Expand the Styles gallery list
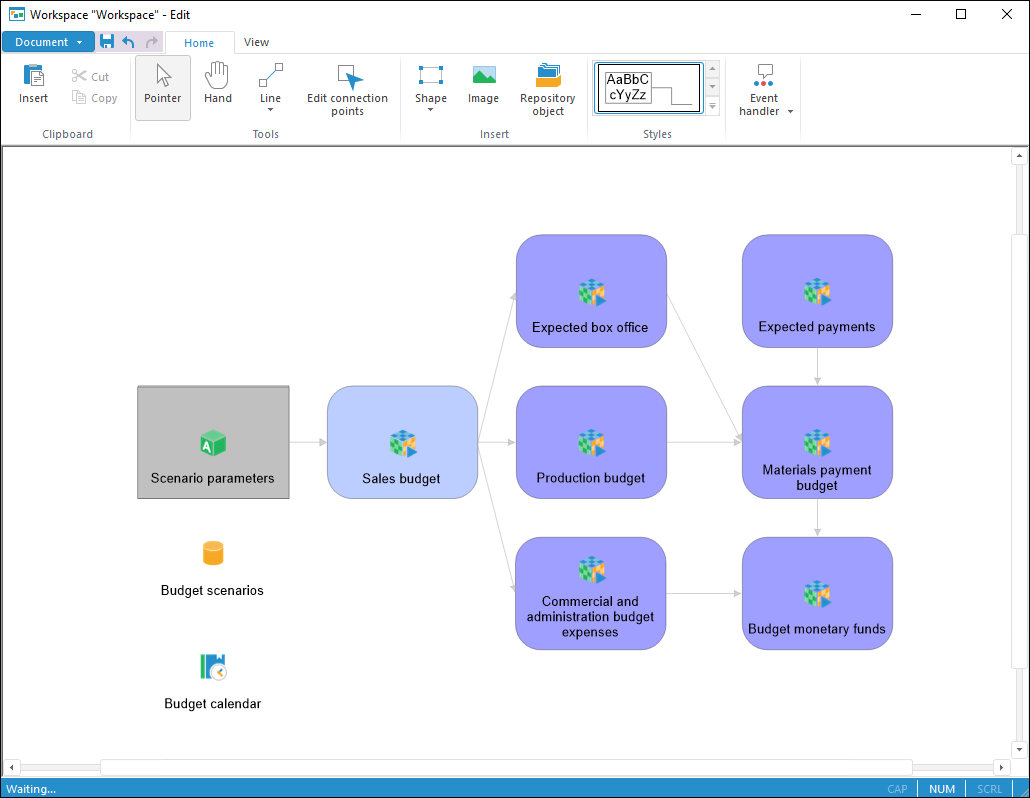Image resolution: width=1030 pixels, height=798 pixels. point(713,106)
